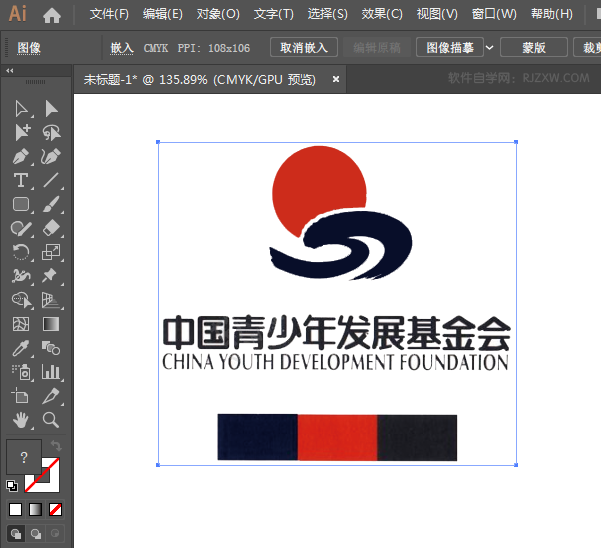
Task: Open the 帮助(H) menu
Action: click(552, 14)
